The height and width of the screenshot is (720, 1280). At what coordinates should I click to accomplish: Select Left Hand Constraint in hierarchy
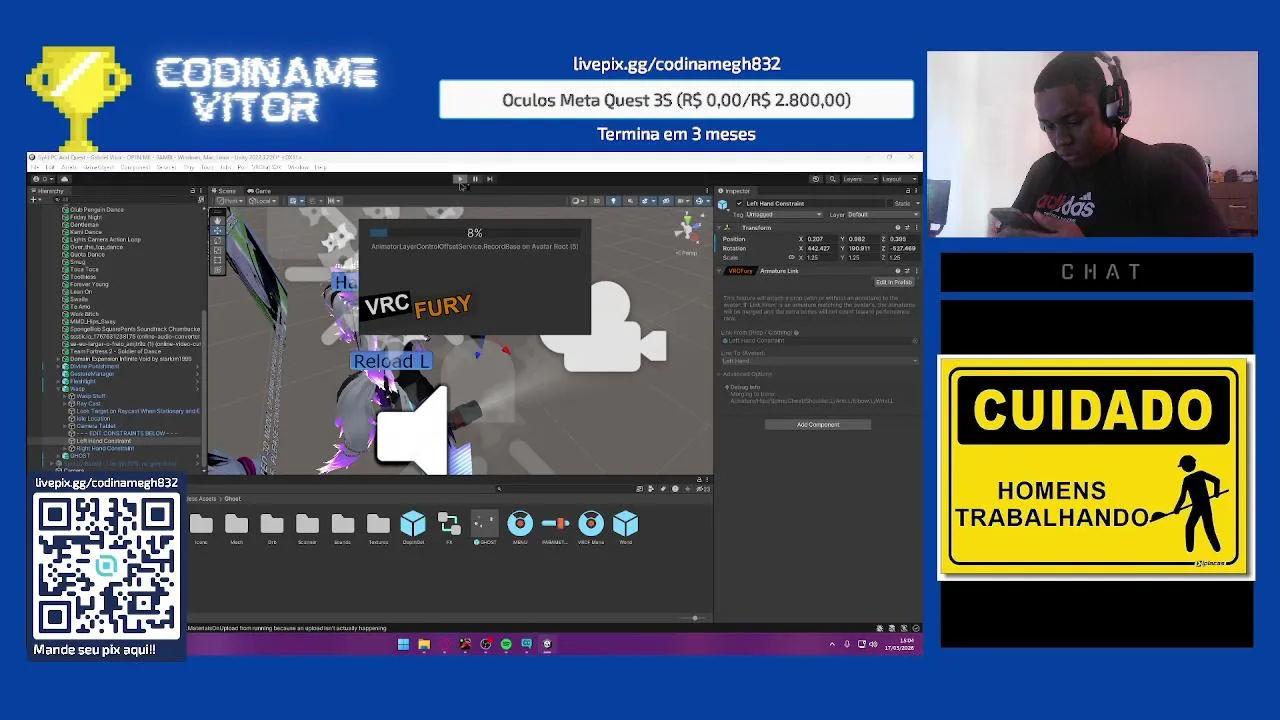(104, 441)
